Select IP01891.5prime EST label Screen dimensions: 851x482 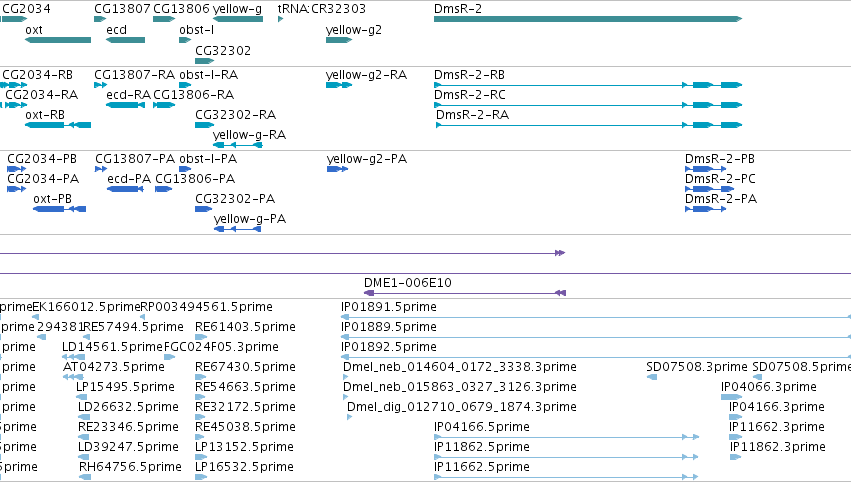[x=389, y=307]
